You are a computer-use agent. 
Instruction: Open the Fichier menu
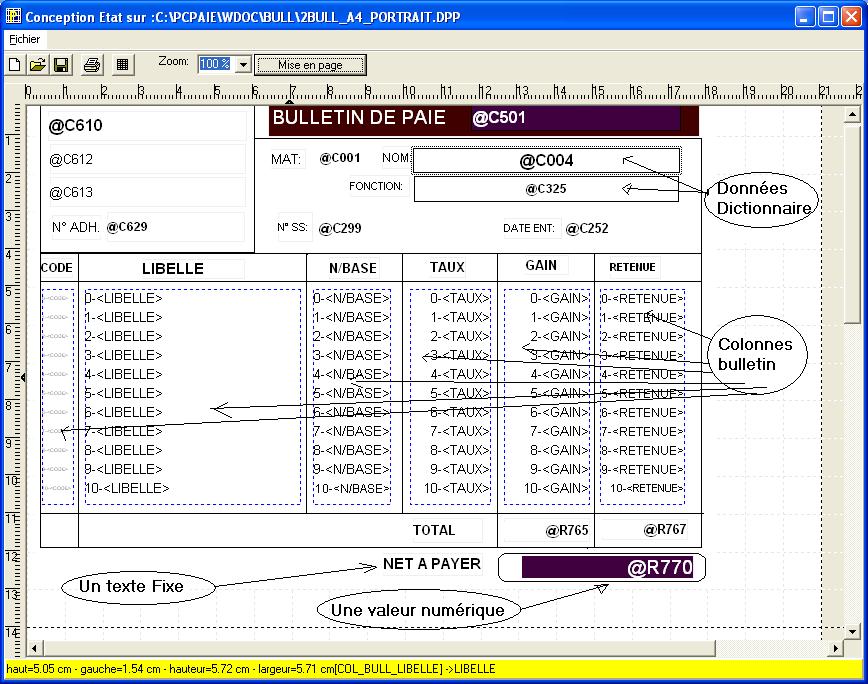pos(24,39)
